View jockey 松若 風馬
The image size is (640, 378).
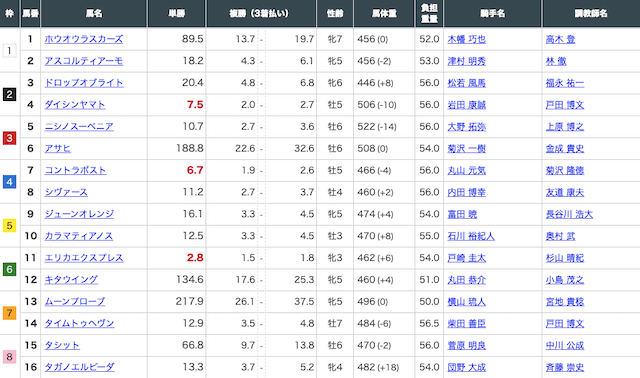467,83
